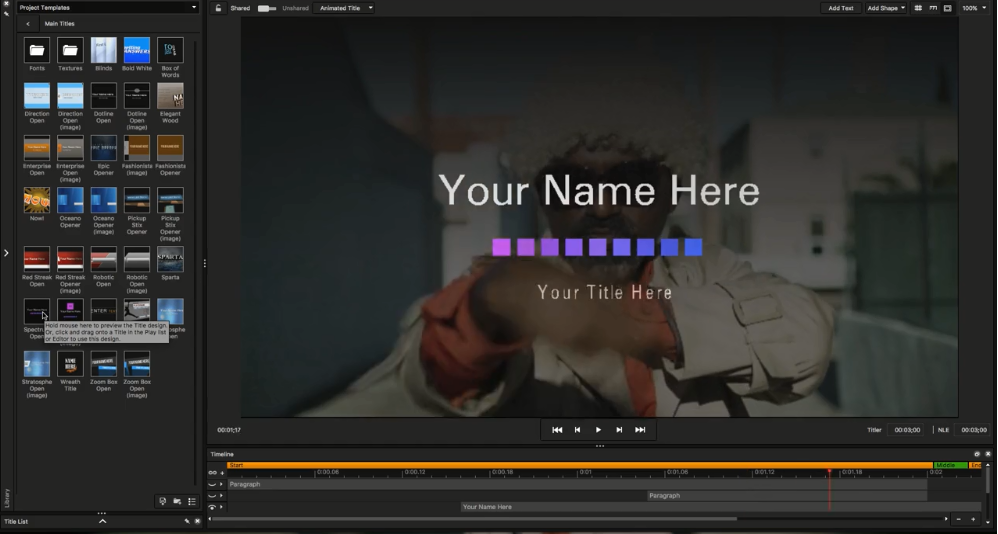
Task: Expand the first Paragraph timeline track
Action: [222, 484]
